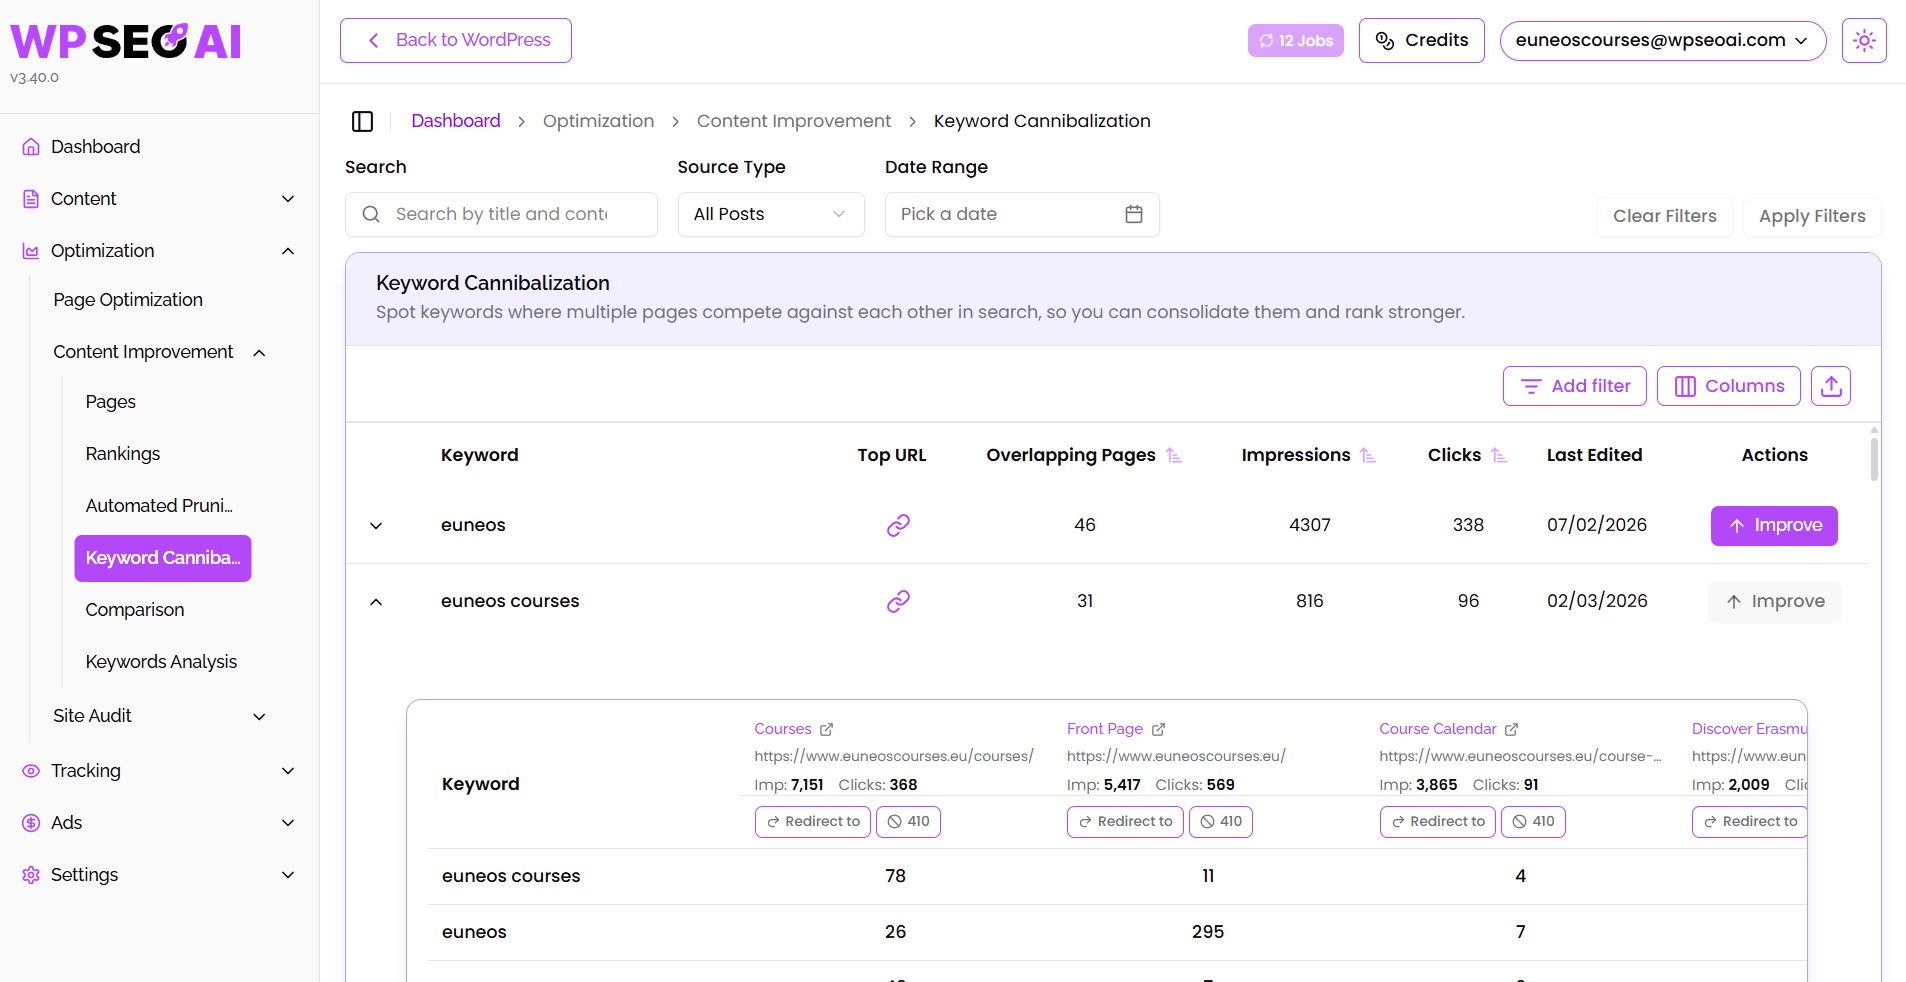The width and height of the screenshot is (1906, 982).
Task: Switch theme with the sun icon
Action: pos(1864,40)
